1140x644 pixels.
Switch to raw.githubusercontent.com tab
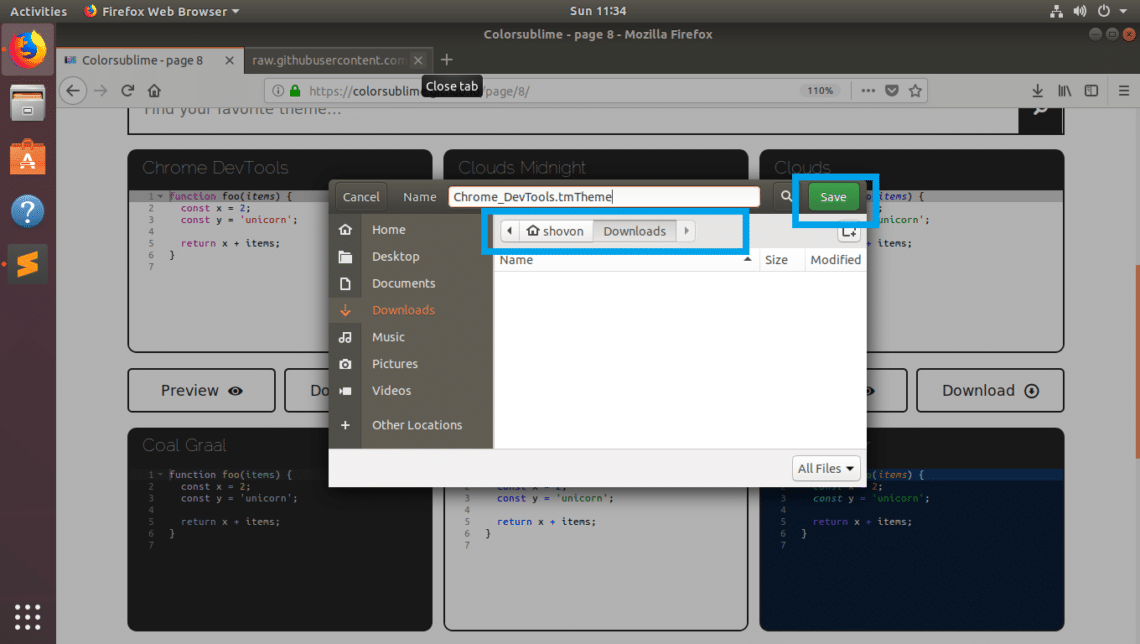click(x=329, y=60)
